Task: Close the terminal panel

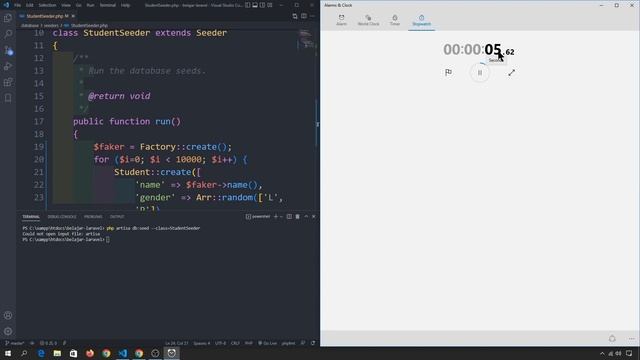Action: pyautogui.click(x=313, y=217)
